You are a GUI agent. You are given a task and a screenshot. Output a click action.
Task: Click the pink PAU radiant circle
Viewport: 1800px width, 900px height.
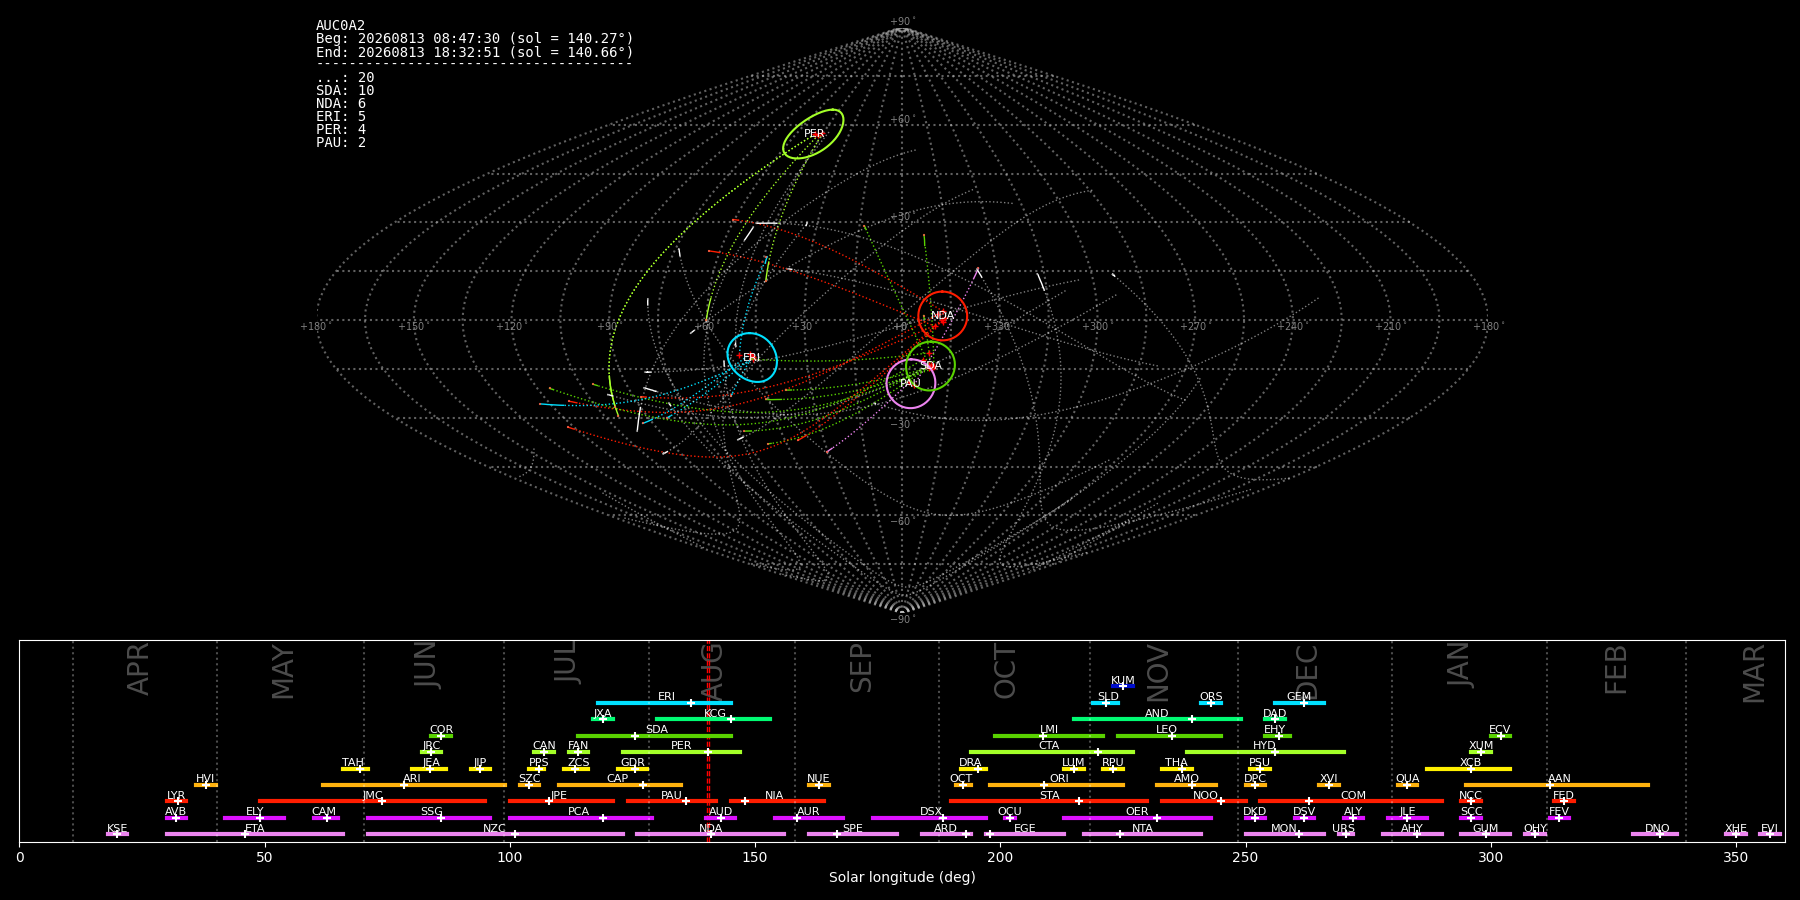click(x=911, y=384)
